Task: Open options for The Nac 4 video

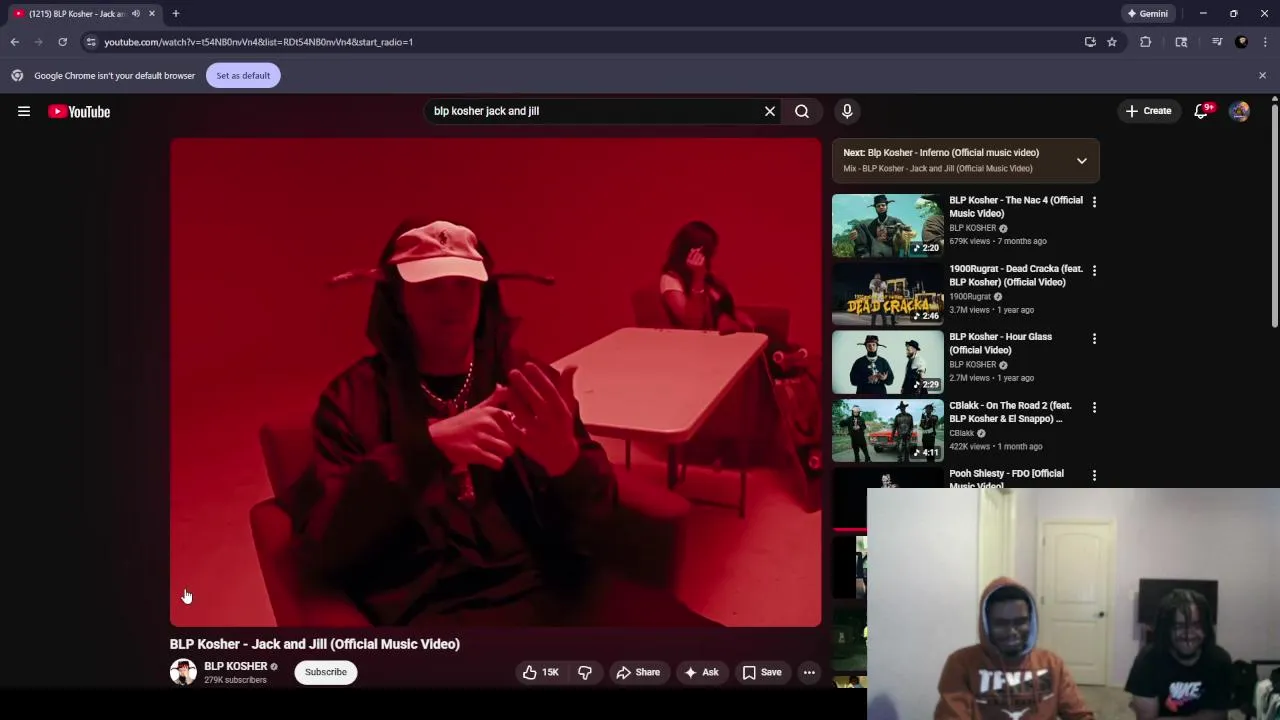Action: 1094,202
